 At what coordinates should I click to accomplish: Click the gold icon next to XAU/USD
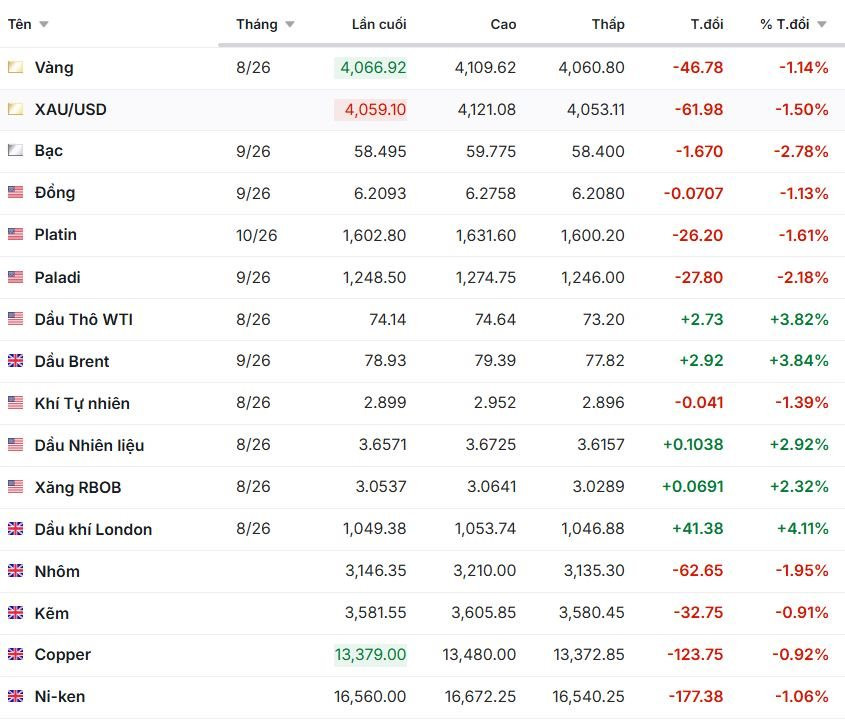(x=16, y=109)
